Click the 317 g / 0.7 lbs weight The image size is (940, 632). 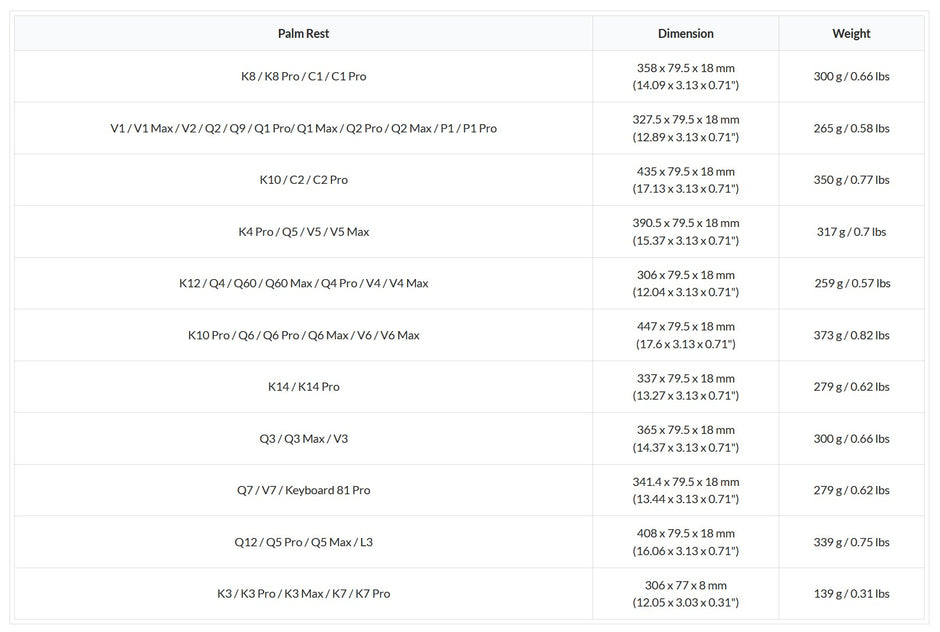point(851,232)
